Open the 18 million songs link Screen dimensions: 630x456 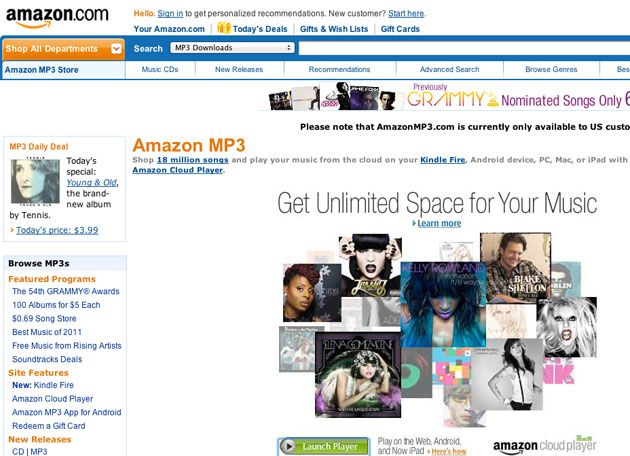[192, 160]
